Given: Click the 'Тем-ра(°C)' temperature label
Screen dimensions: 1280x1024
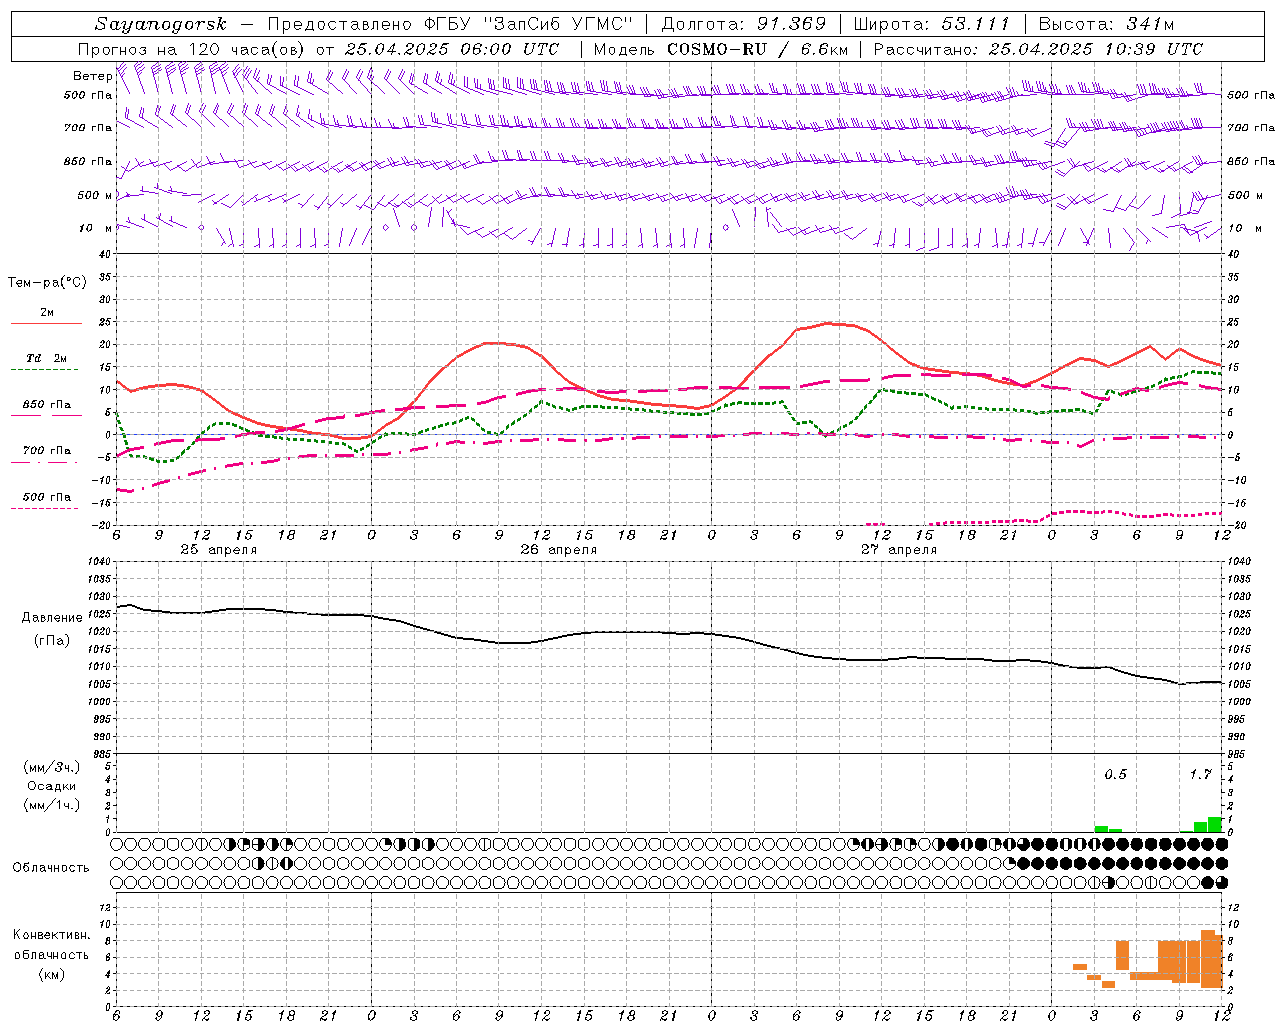Looking at the screenshot, I should point(47,283).
